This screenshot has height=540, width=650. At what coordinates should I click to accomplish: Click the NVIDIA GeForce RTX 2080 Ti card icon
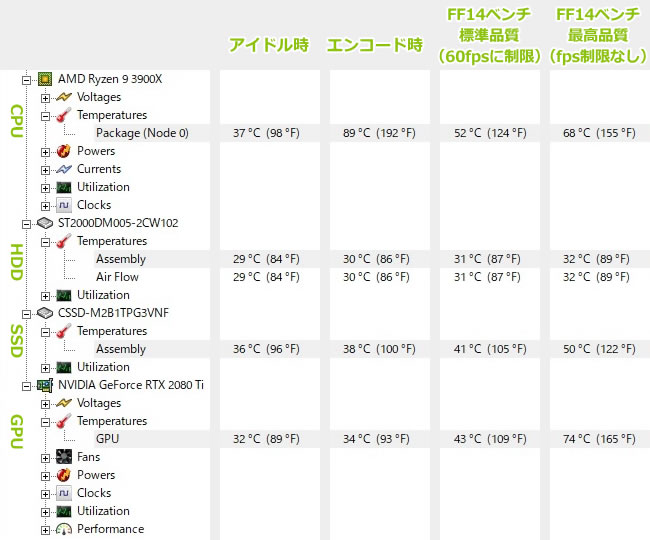pyautogui.click(x=45, y=385)
